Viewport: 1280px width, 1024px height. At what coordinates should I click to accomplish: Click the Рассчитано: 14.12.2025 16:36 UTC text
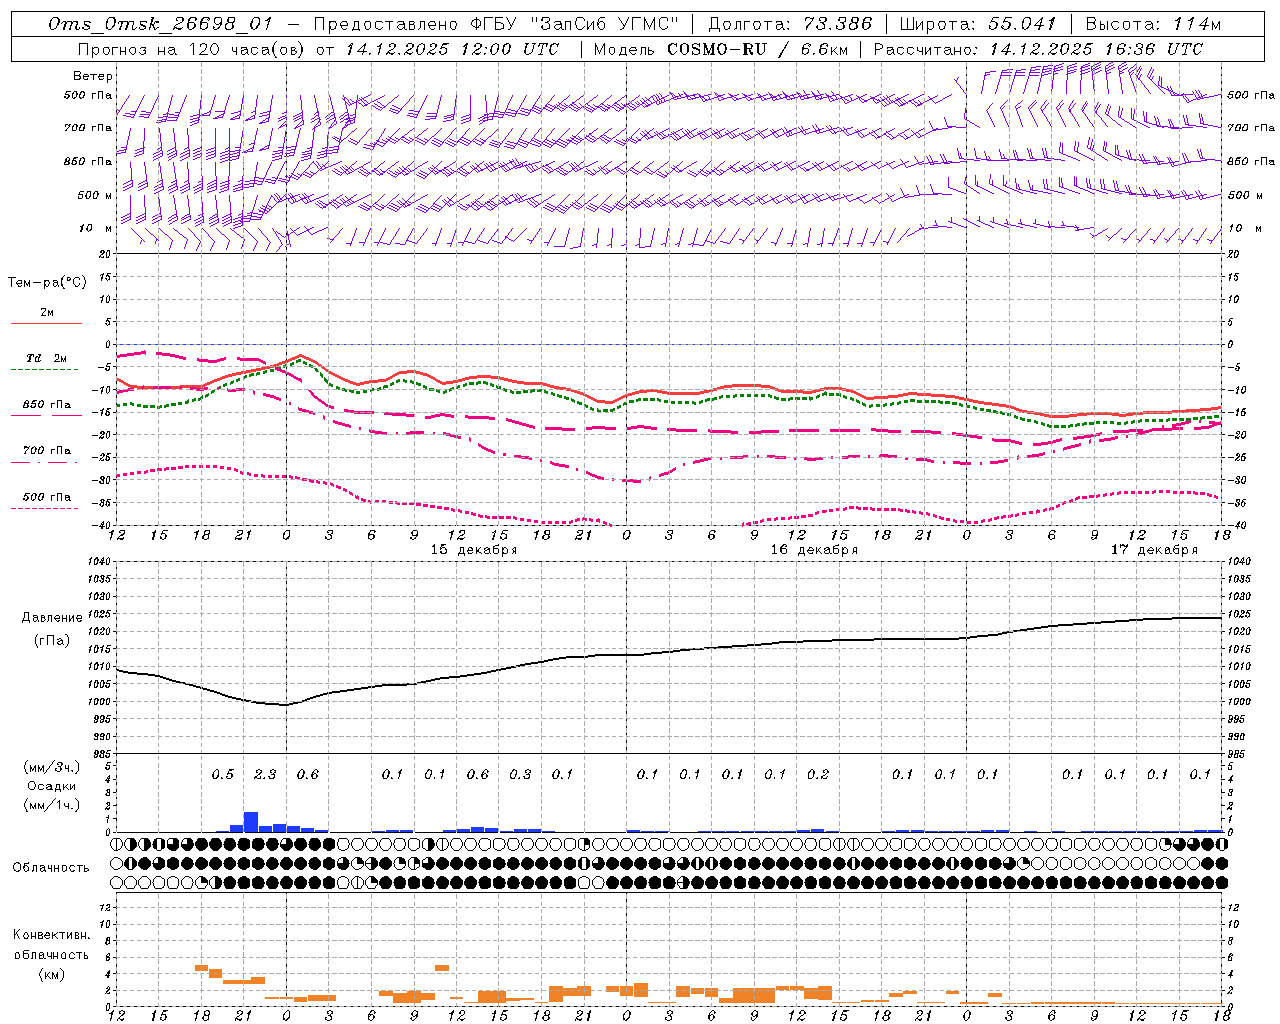click(1039, 49)
